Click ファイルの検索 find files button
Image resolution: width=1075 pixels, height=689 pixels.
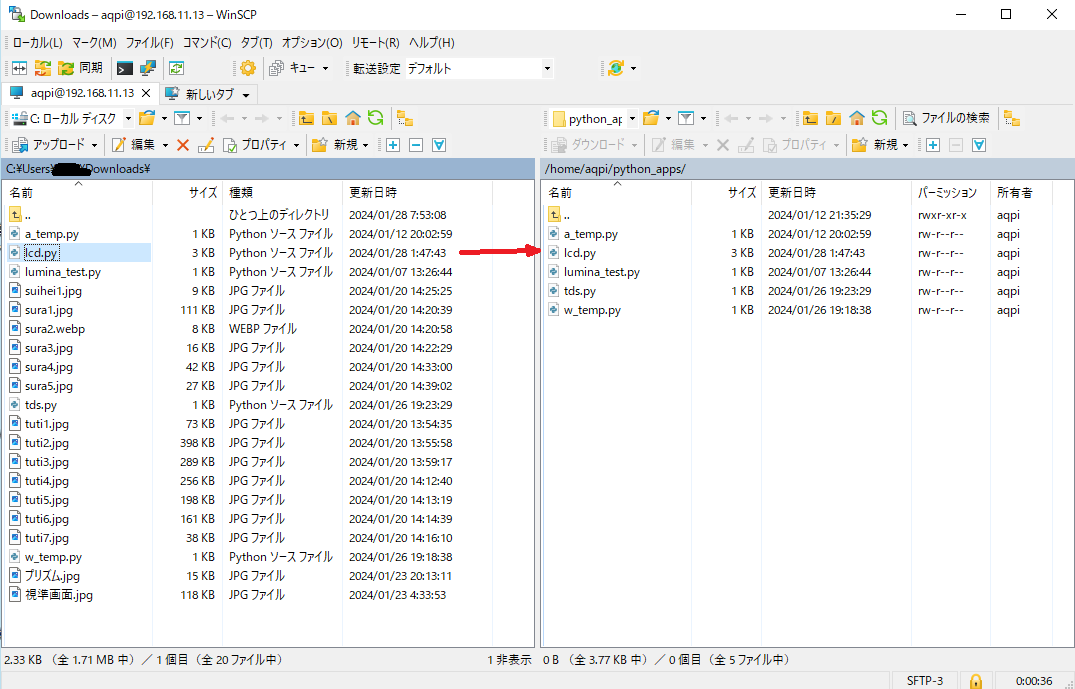click(x=946, y=118)
